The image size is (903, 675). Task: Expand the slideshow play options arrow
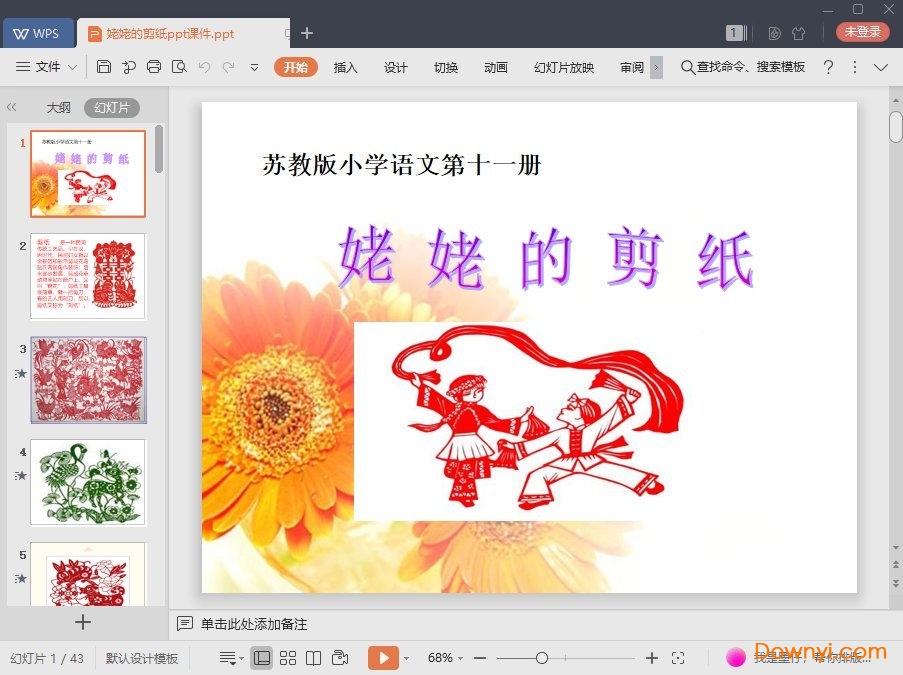coord(404,658)
